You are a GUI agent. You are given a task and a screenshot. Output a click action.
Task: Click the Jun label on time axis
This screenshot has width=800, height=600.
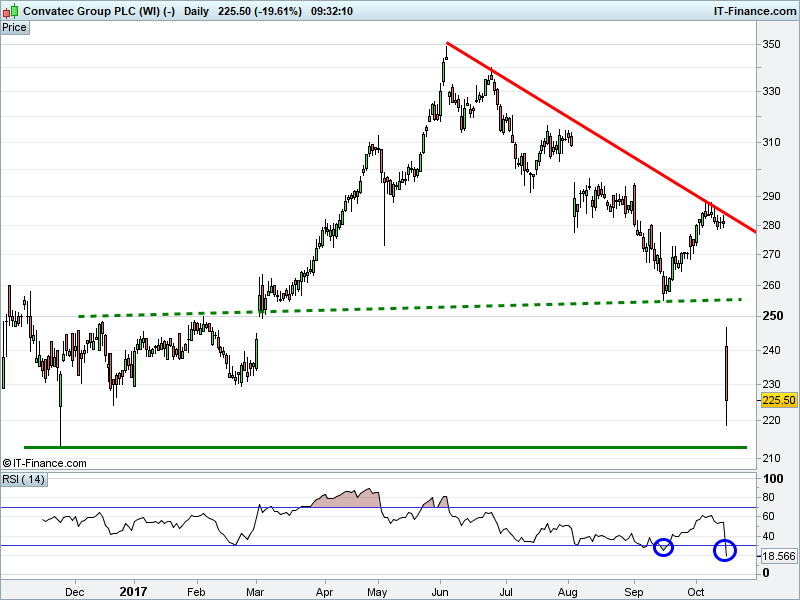click(x=440, y=592)
